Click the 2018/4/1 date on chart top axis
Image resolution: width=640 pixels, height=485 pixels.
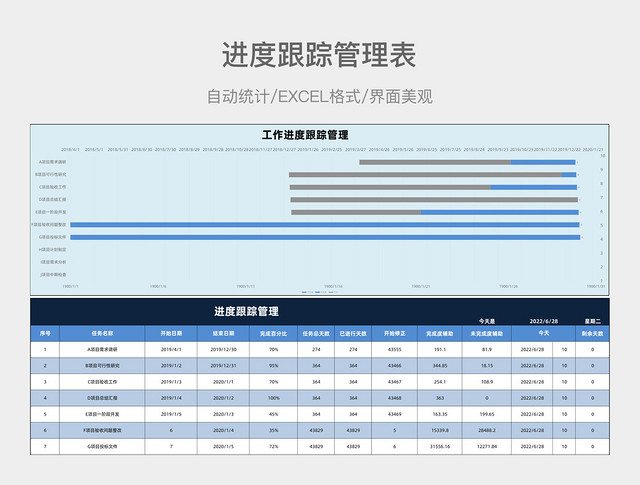(70, 150)
